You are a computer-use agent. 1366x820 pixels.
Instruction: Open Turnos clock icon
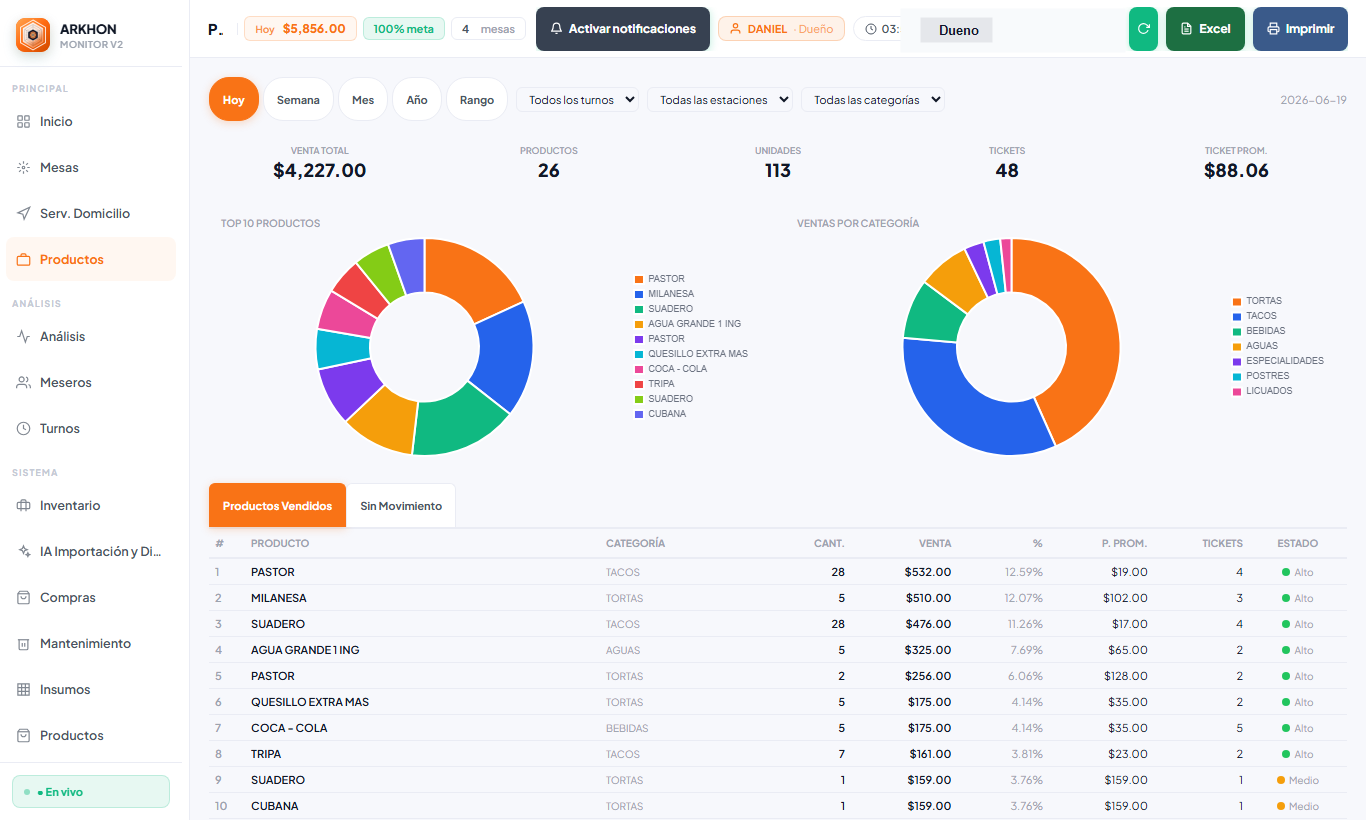(24, 428)
